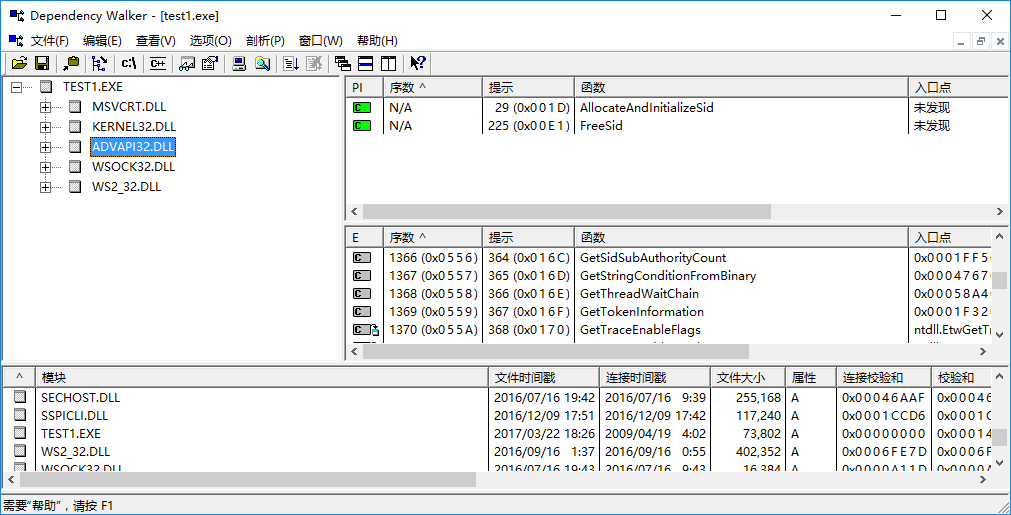Screen dimensions: 1011x515
Task: Click the context help arrow-question icon
Action: tap(418, 63)
